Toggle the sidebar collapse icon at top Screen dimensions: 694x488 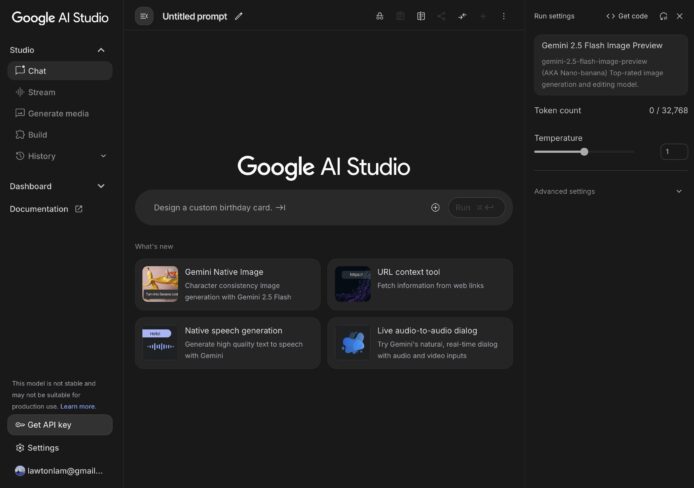[x=144, y=16]
